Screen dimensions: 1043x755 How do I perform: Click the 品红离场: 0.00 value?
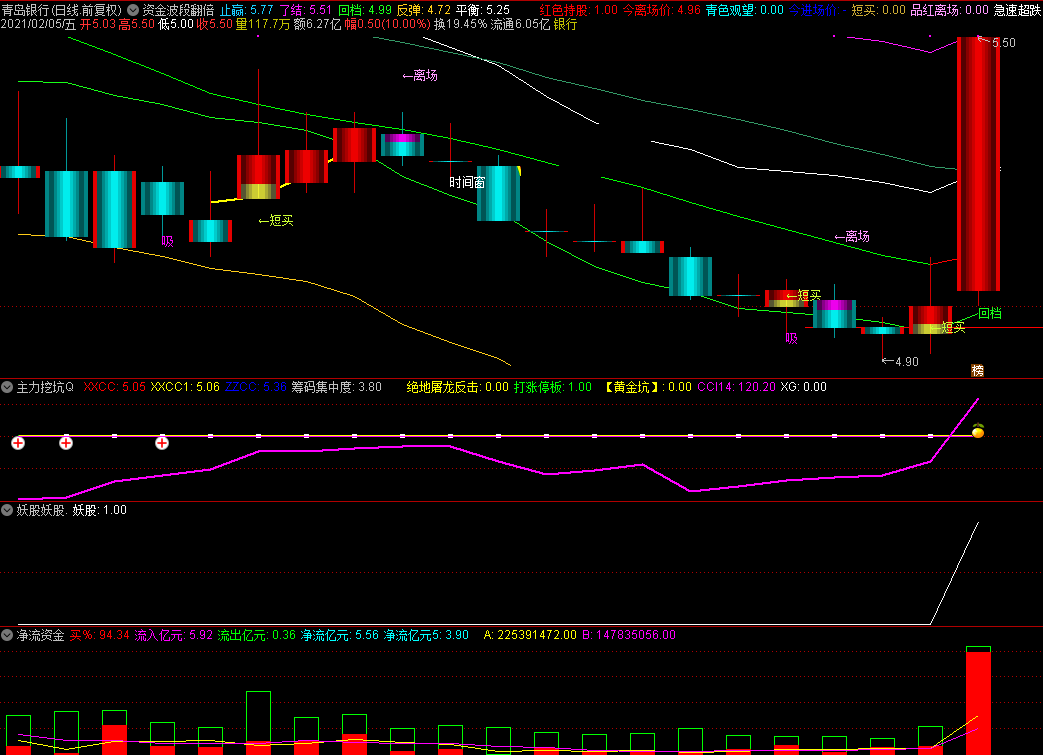click(x=950, y=10)
